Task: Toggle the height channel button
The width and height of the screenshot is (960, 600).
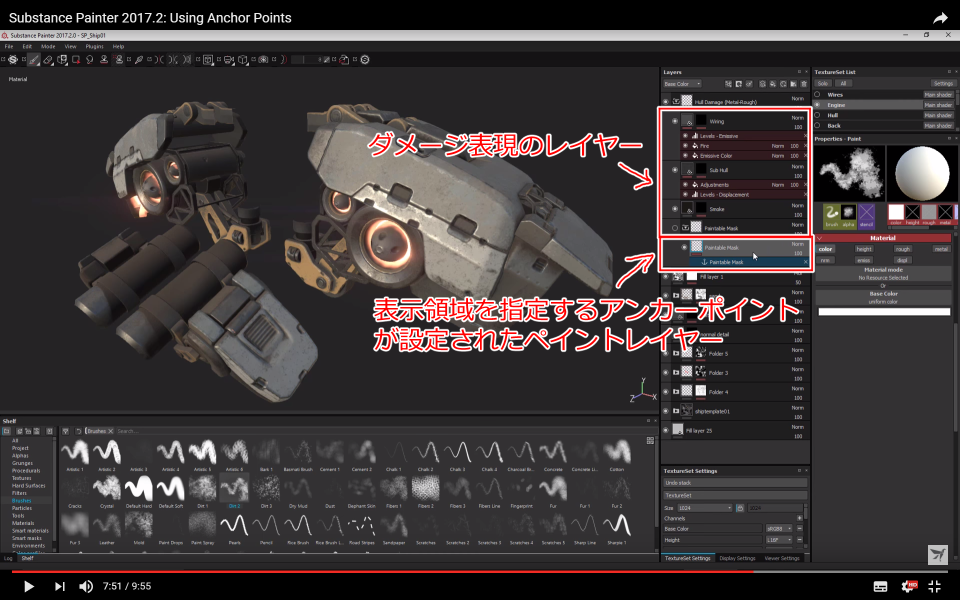Action: (x=864, y=249)
